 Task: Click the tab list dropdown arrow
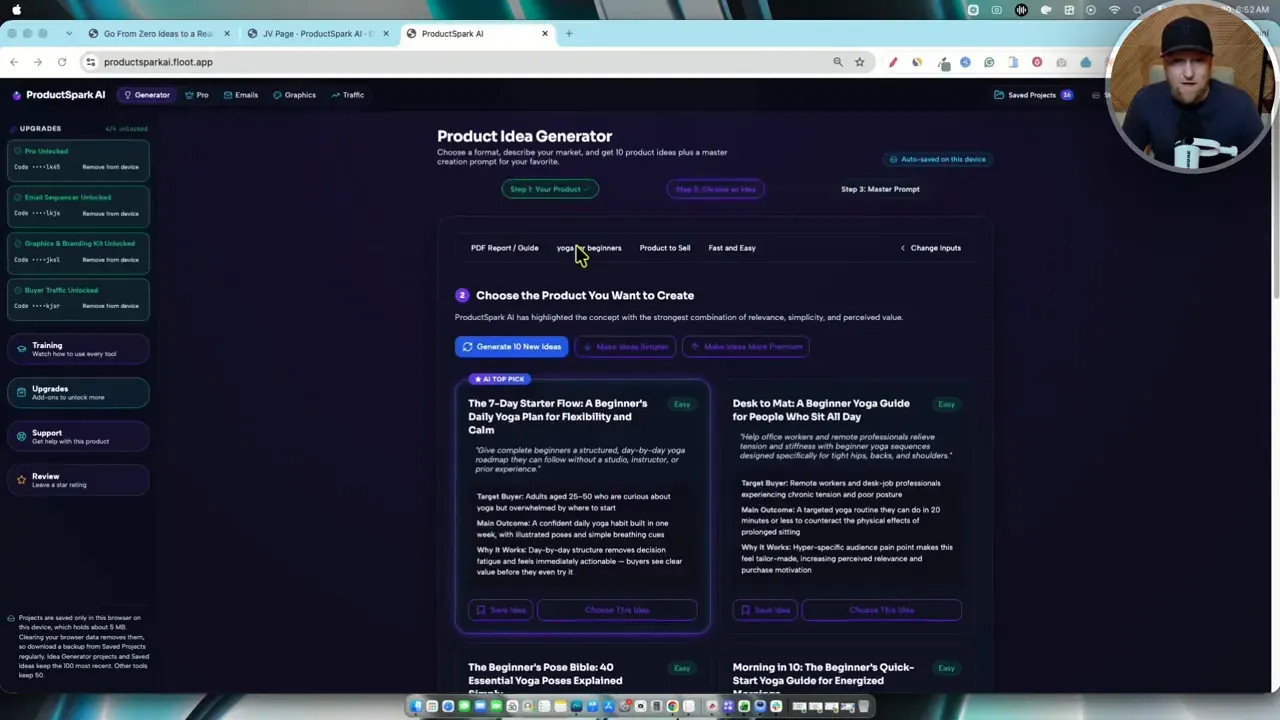(x=68, y=34)
